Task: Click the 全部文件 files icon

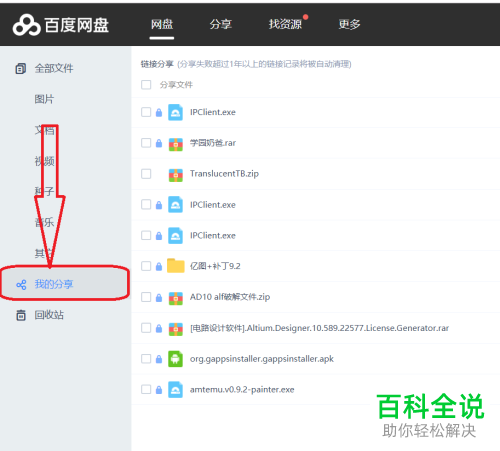Action: coord(21,69)
